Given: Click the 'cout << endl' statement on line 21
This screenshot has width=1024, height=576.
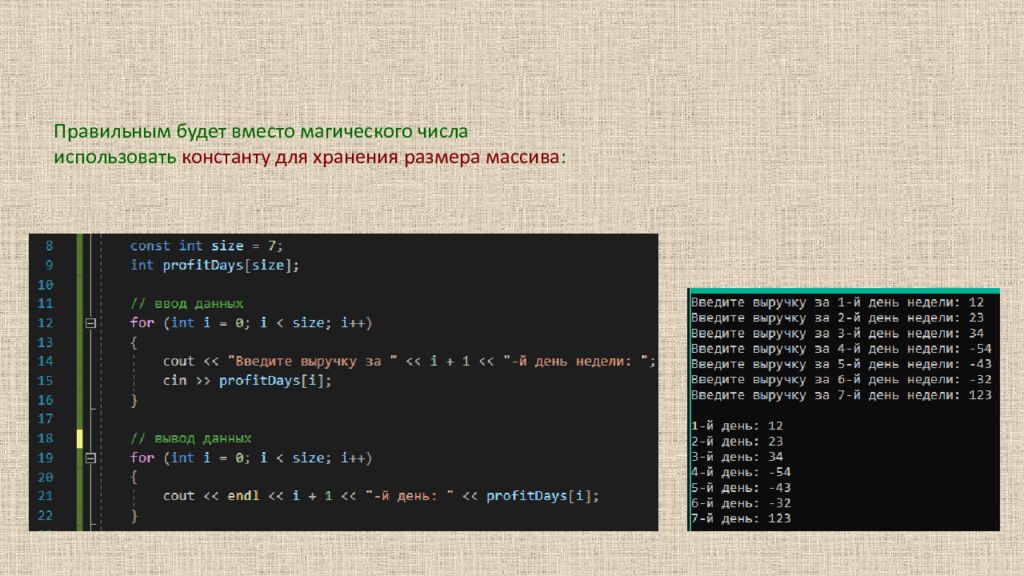Looking at the screenshot, I should tap(212, 496).
